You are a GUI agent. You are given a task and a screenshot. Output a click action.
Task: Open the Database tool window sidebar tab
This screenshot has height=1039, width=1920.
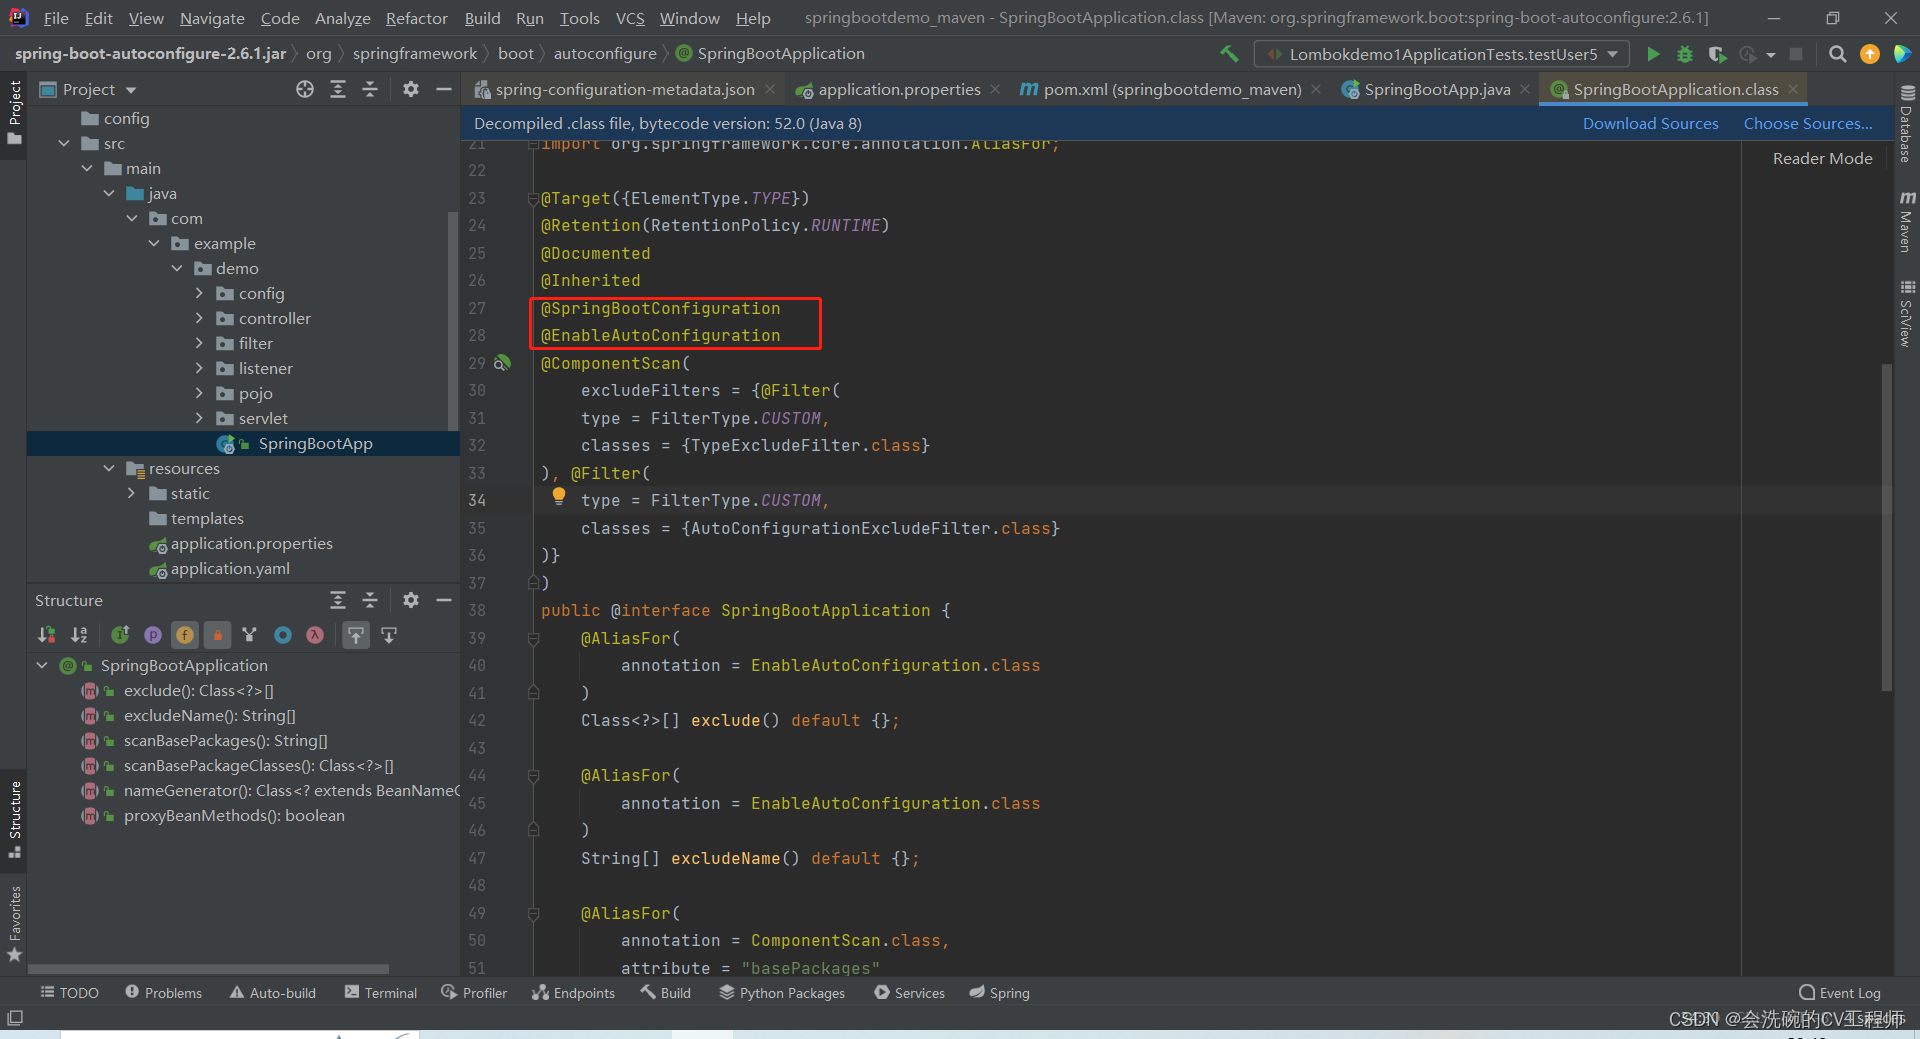pos(1907,124)
